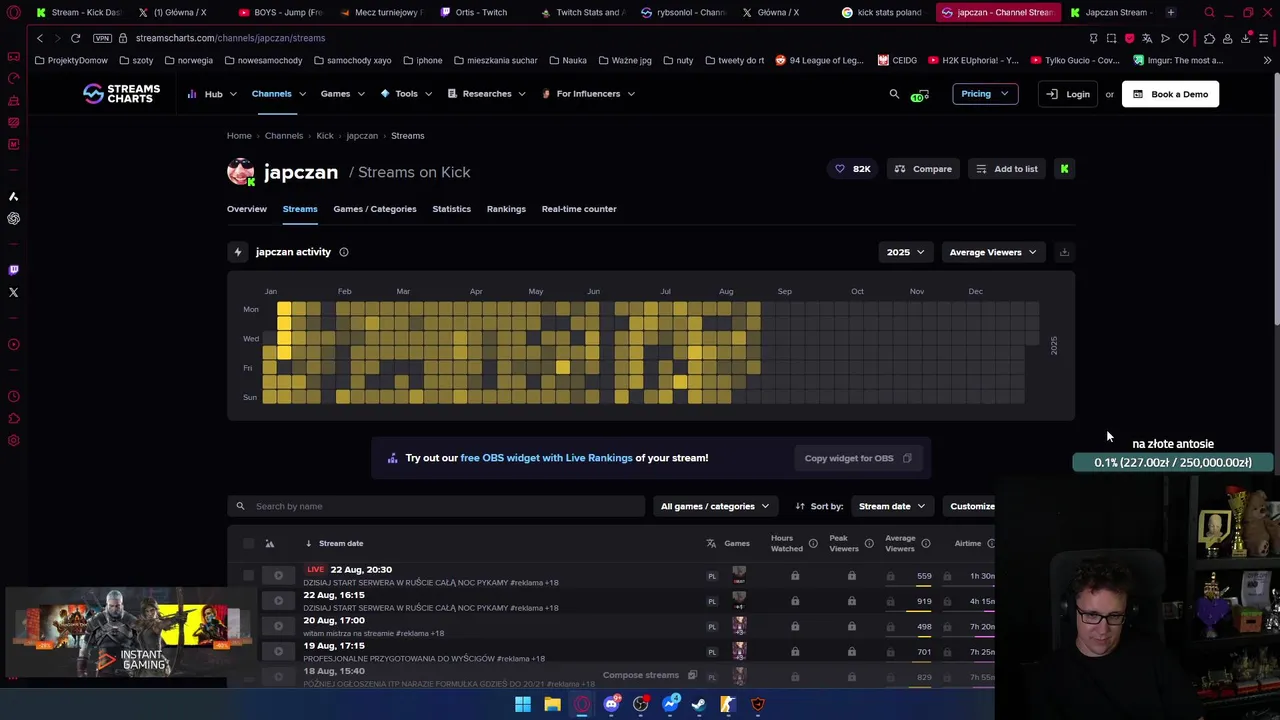Screen dimensions: 1280x720
Task: Switch to the Rankings tab
Action: click(x=506, y=209)
